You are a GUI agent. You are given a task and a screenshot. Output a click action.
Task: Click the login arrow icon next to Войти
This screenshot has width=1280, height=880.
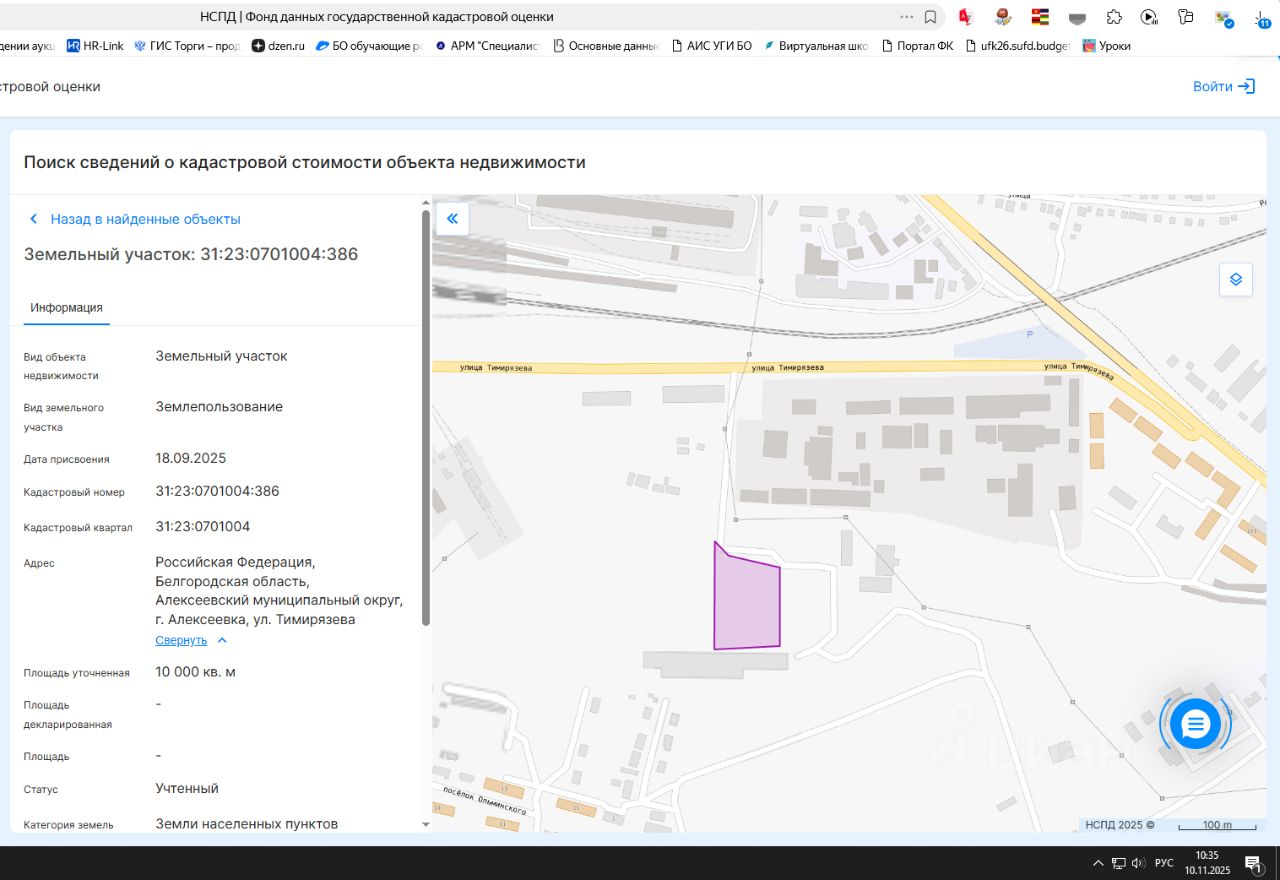coord(1246,86)
